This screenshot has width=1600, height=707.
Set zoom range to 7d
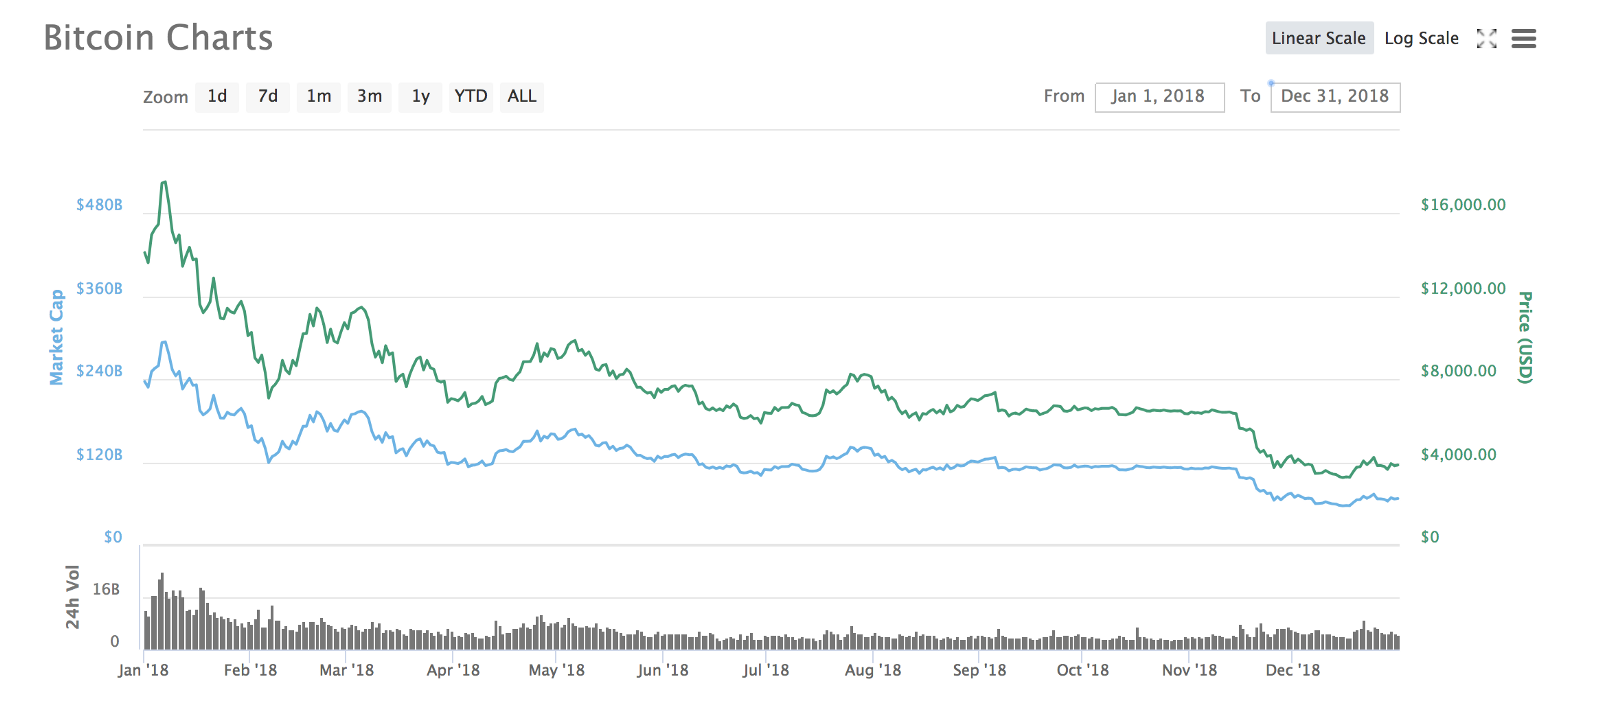coord(268,96)
